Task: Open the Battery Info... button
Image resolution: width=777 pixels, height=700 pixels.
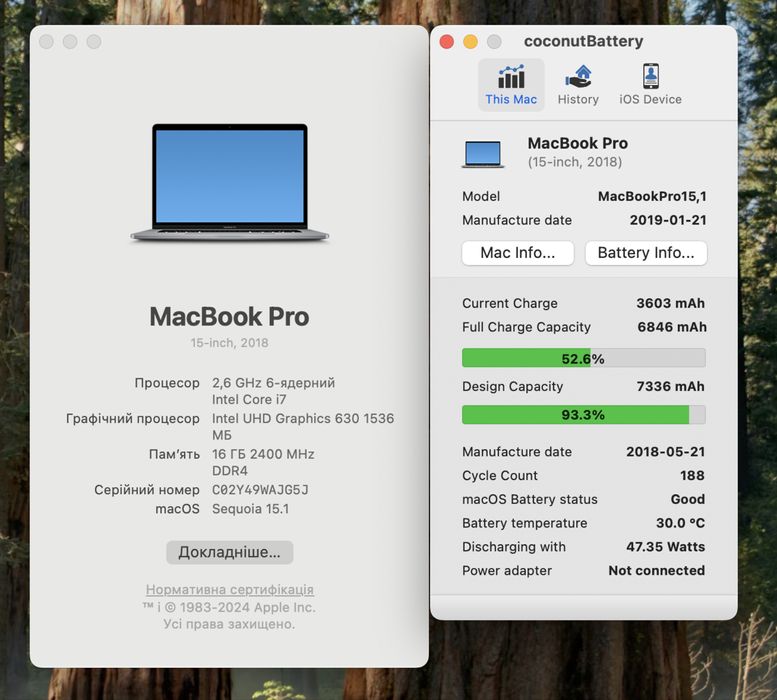Action: pos(646,253)
